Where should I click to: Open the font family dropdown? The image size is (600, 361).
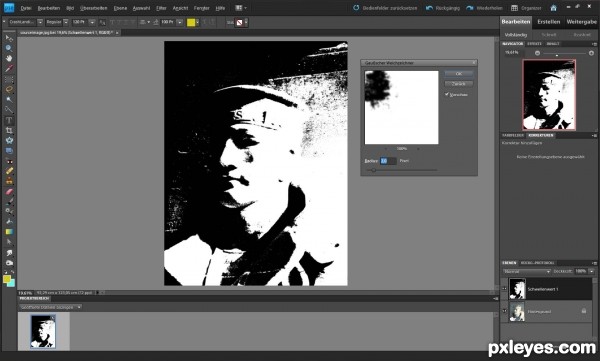(40, 22)
